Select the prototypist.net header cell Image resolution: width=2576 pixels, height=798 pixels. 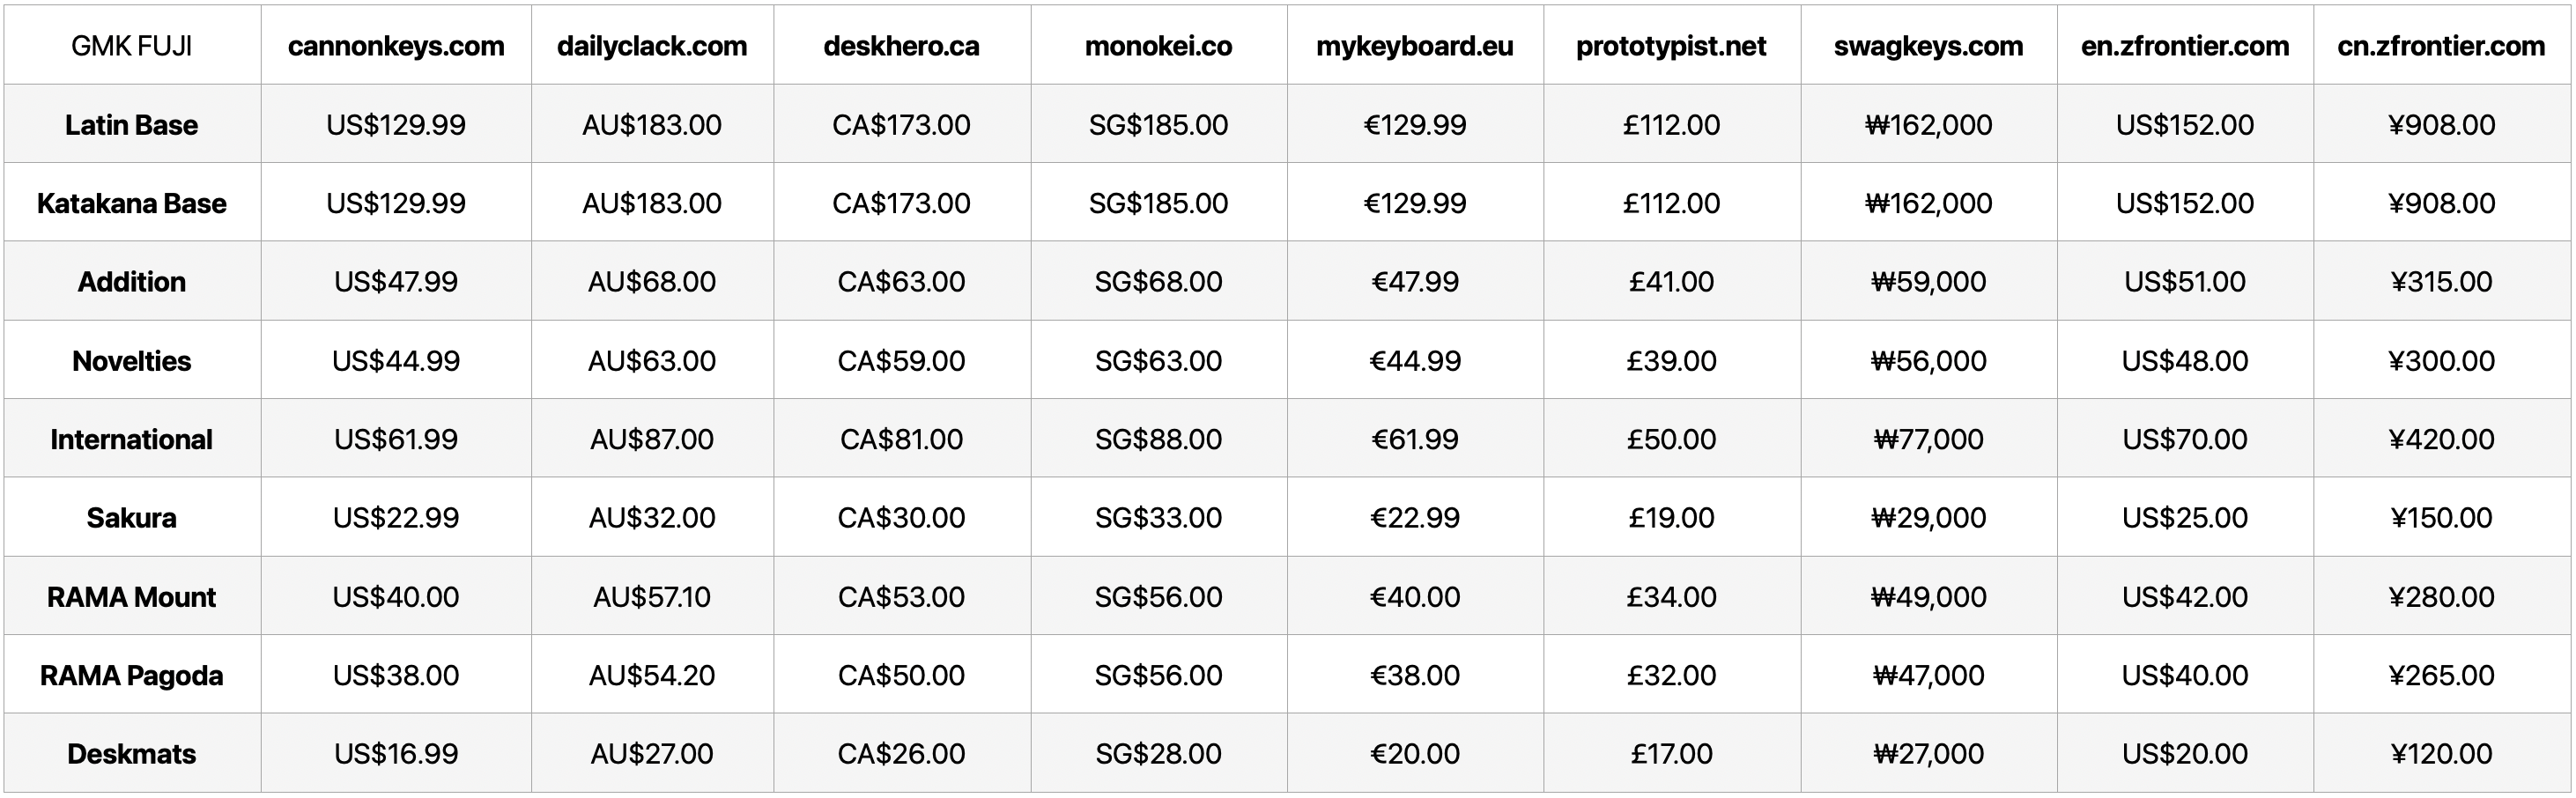[x=1671, y=46]
